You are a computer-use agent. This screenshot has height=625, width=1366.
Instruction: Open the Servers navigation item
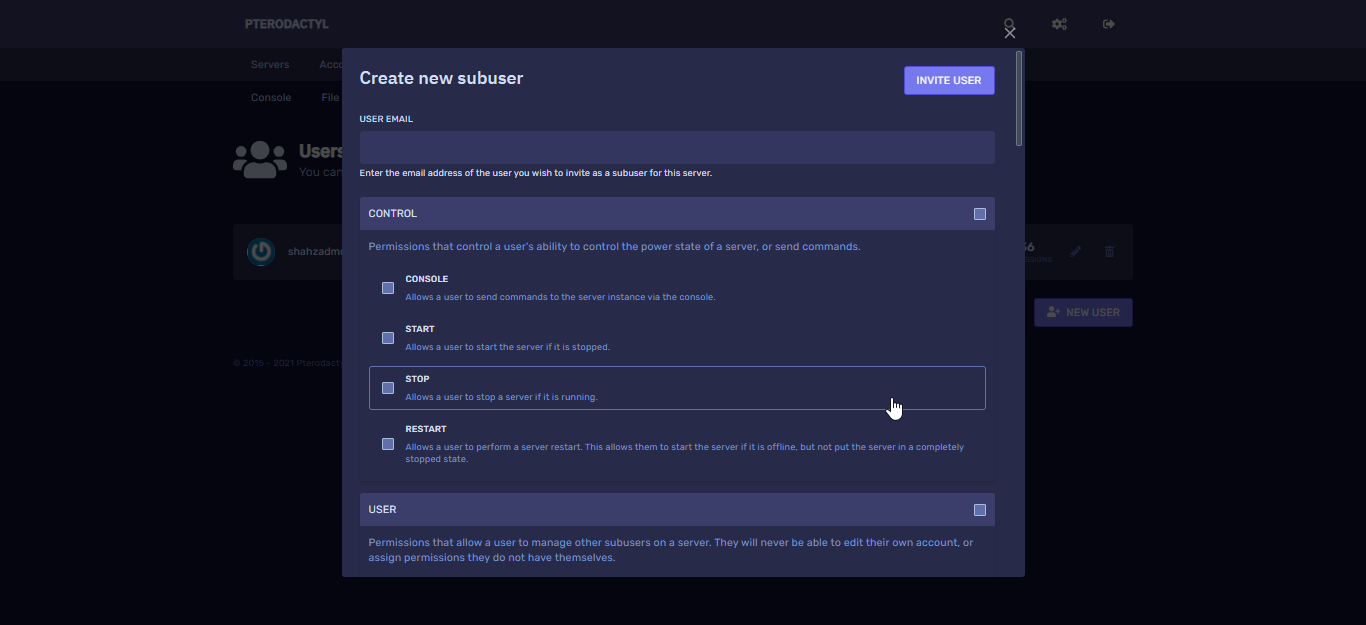click(270, 64)
